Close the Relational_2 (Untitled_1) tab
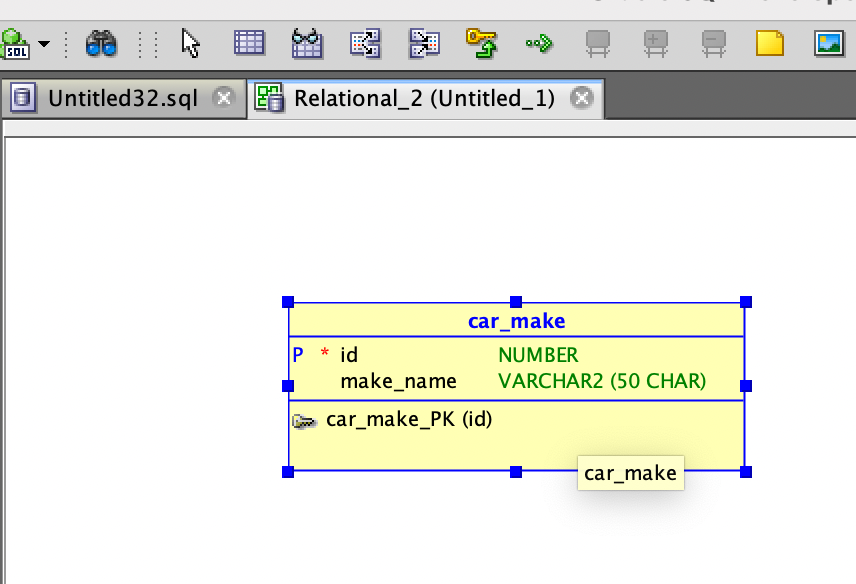Viewport: 856px width, 584px height. [x=581, y=98]
